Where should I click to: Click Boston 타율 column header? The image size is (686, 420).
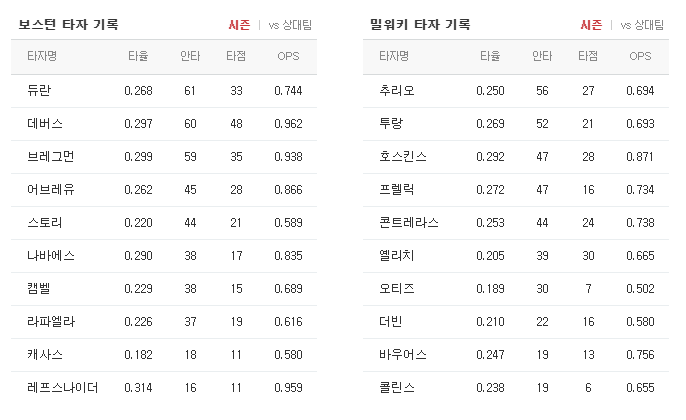[x=138, y=56]
